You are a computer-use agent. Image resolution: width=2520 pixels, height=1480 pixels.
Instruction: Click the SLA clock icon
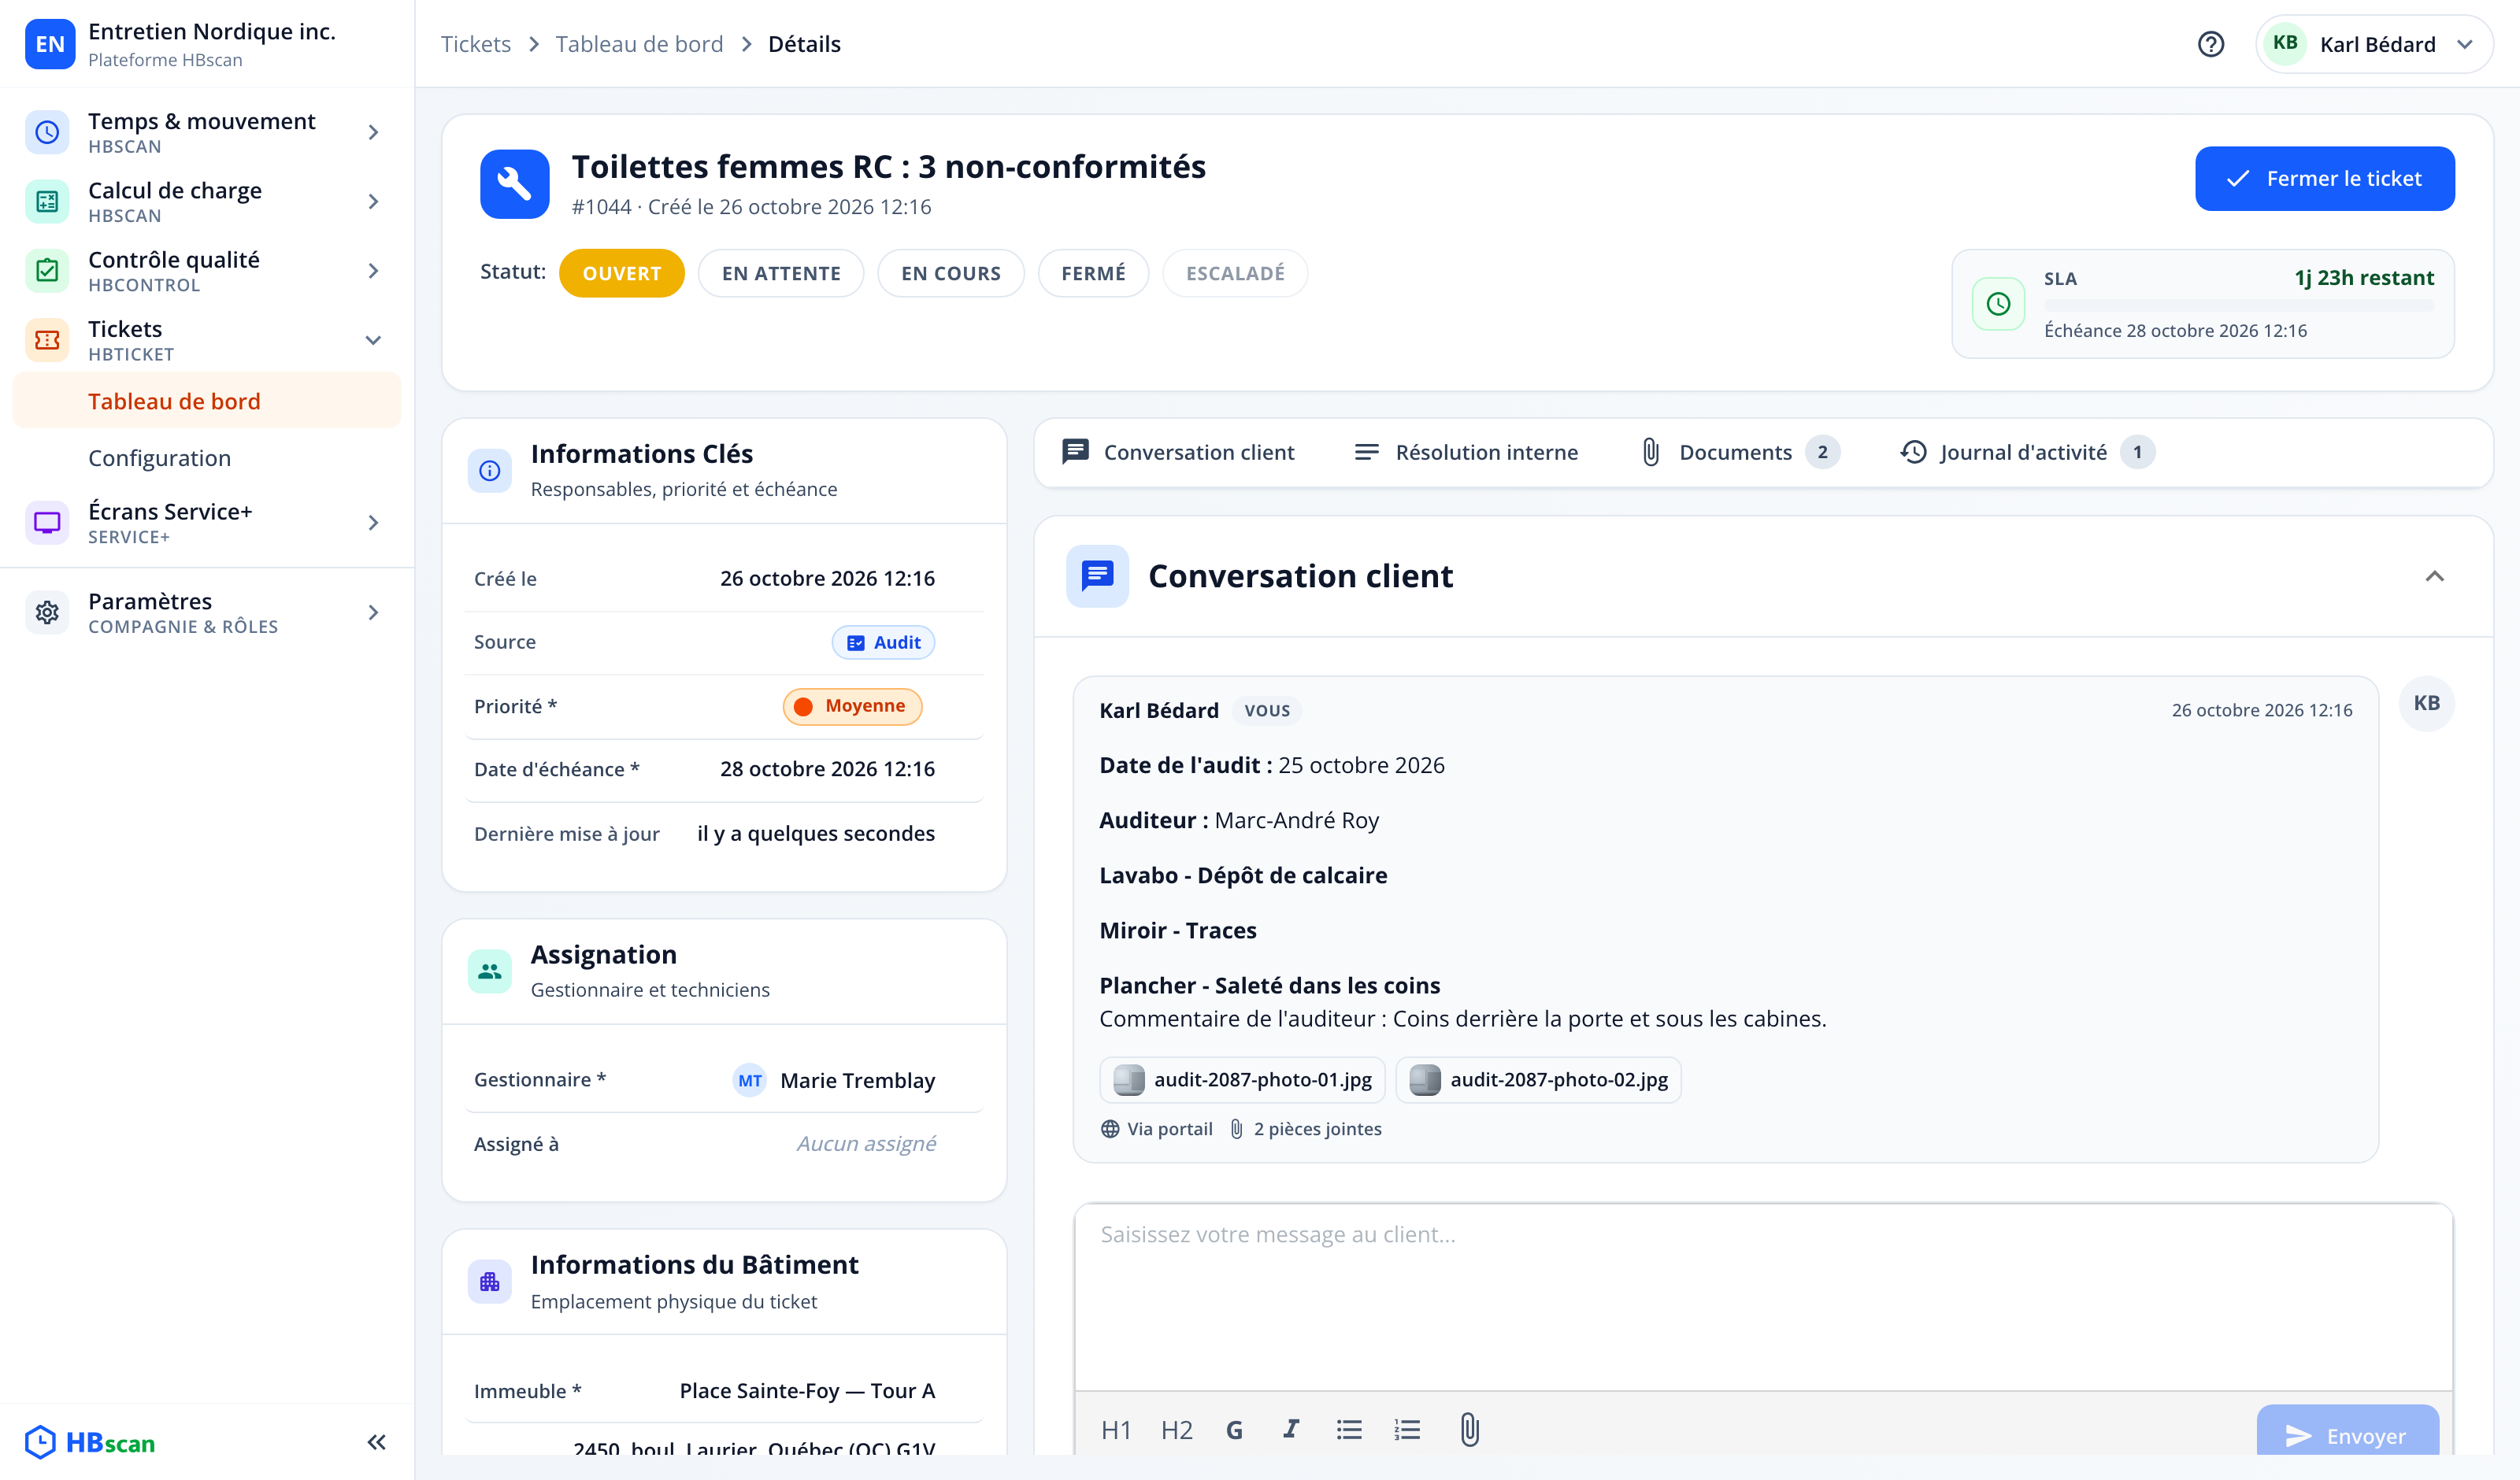coord(1998,304)
